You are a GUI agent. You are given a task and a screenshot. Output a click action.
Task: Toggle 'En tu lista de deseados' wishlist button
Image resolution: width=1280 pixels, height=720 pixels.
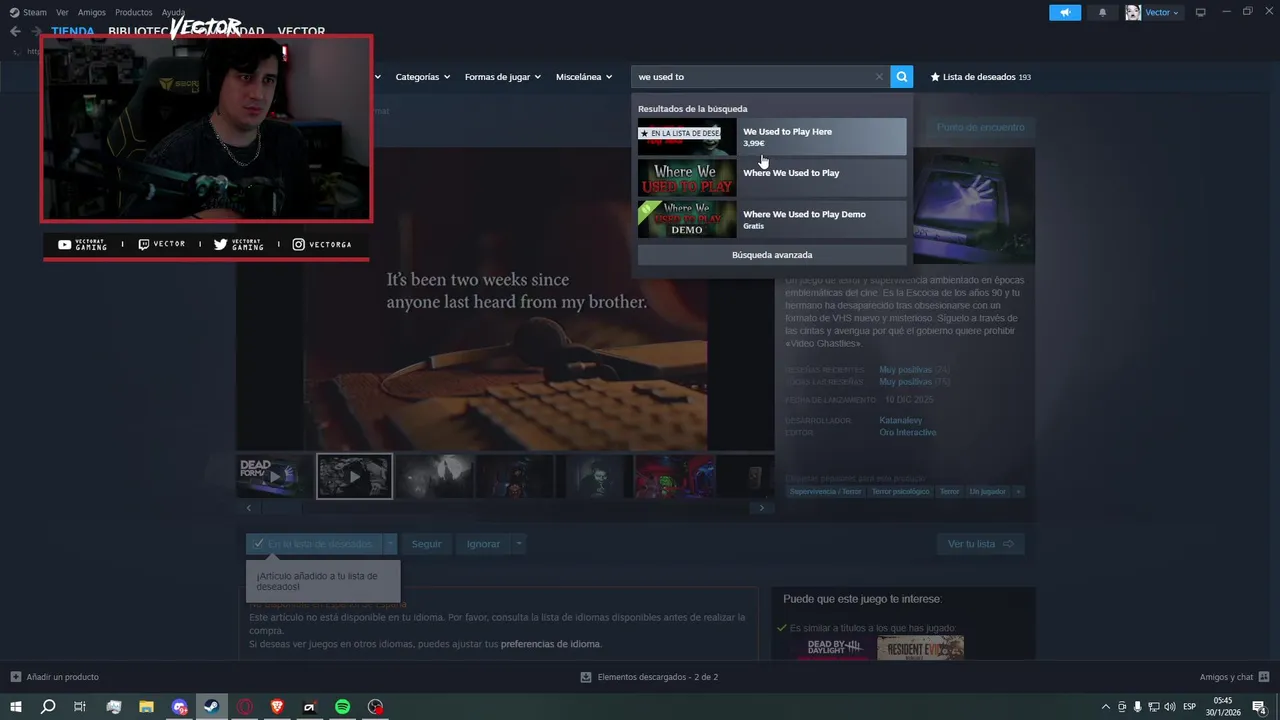pyautogui.click(x=314, y=544)
